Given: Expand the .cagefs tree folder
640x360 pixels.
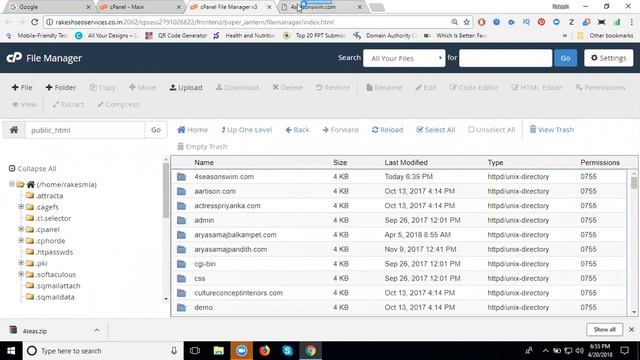Looking at the screenshot, I should tap(21, 207).
